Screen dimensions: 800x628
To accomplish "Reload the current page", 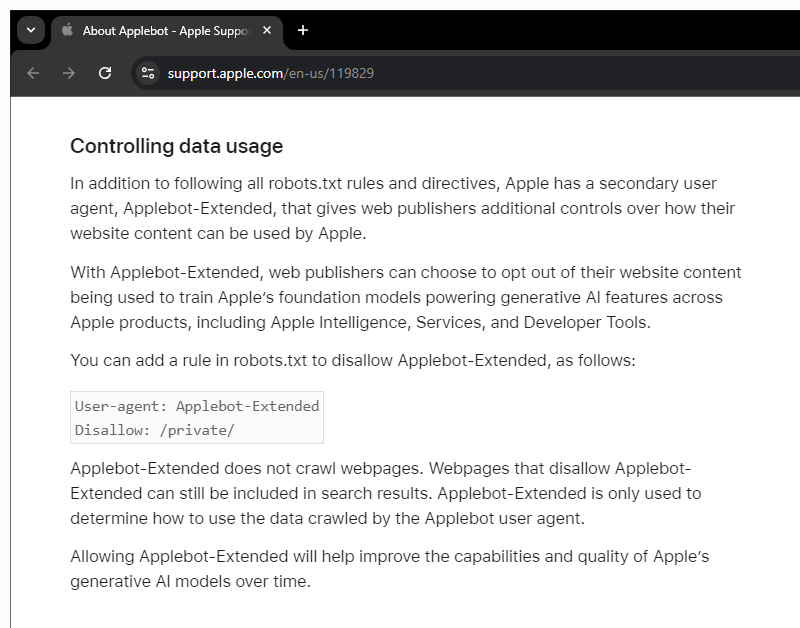I will [x=105, y=73].
